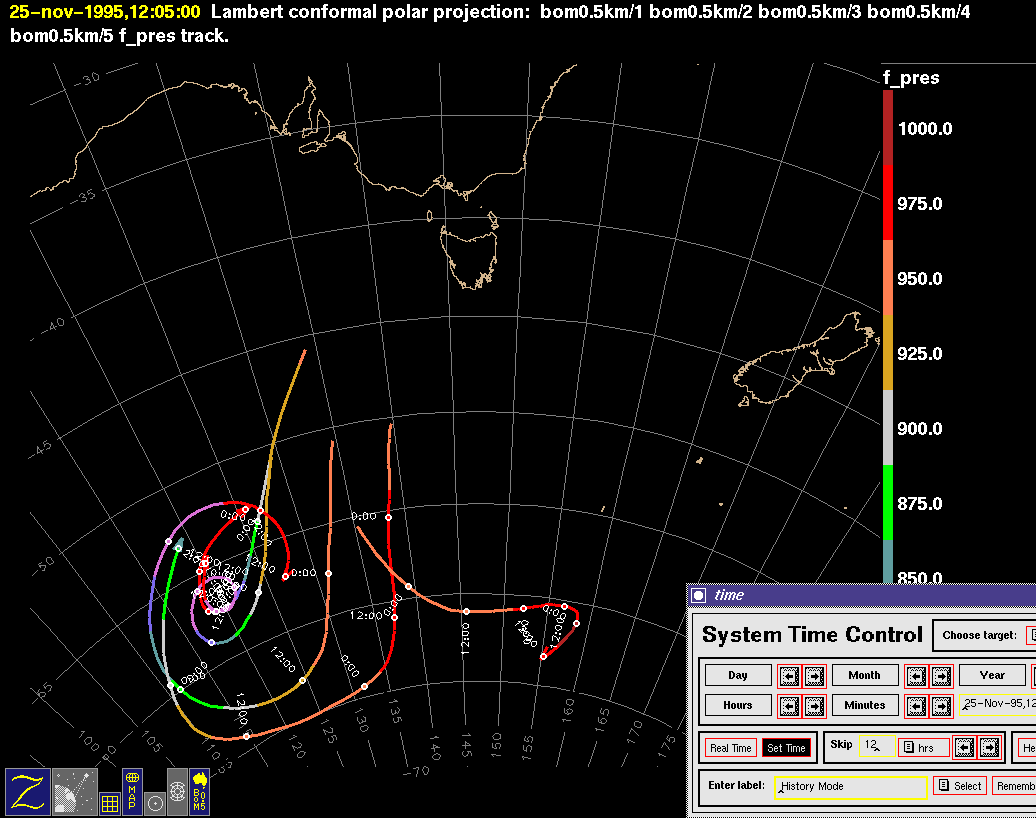Advance Minutes with the right arrow
1036x818 pixels.
(942, 706)
